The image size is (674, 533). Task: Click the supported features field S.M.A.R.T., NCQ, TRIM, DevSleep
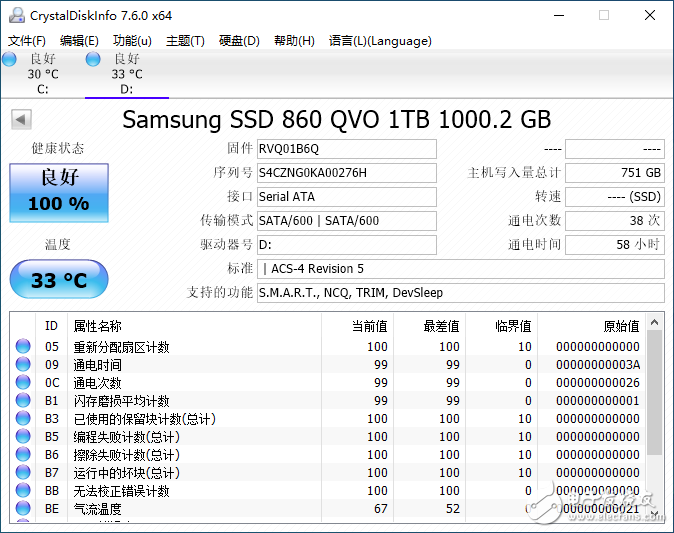point(461,293)
